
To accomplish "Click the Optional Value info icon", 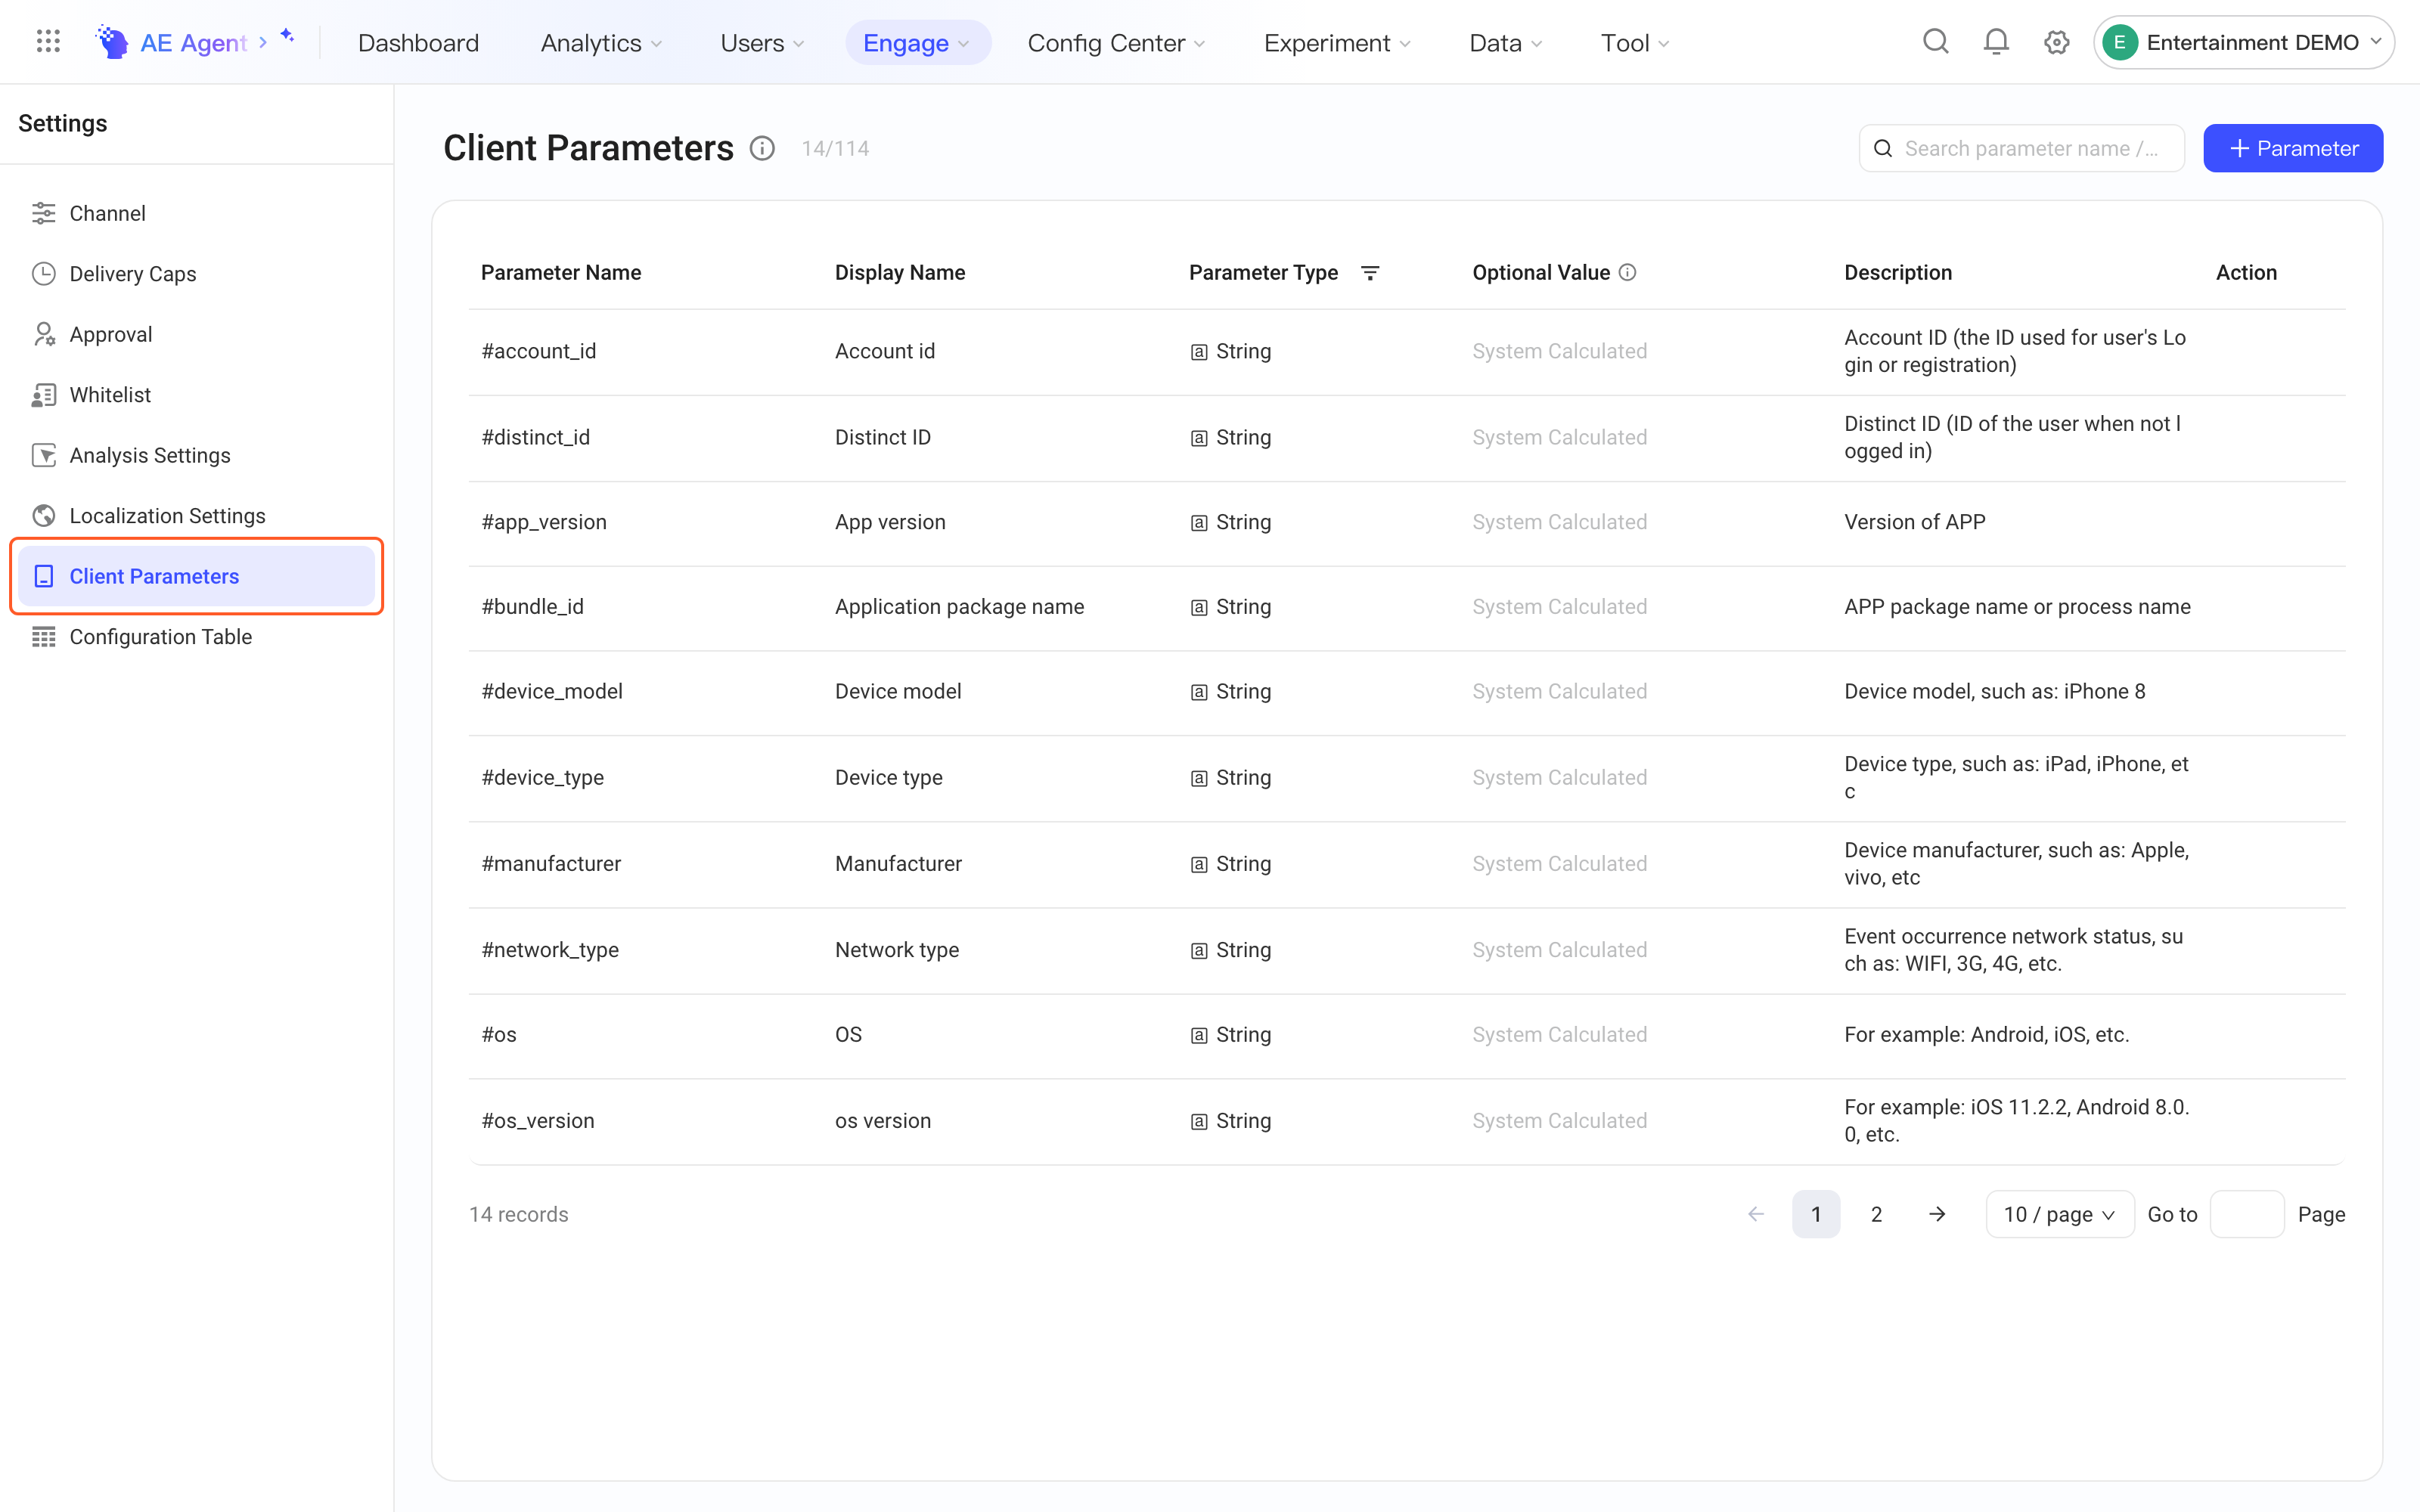I will pyautogui.click(x=1628, y=273).
